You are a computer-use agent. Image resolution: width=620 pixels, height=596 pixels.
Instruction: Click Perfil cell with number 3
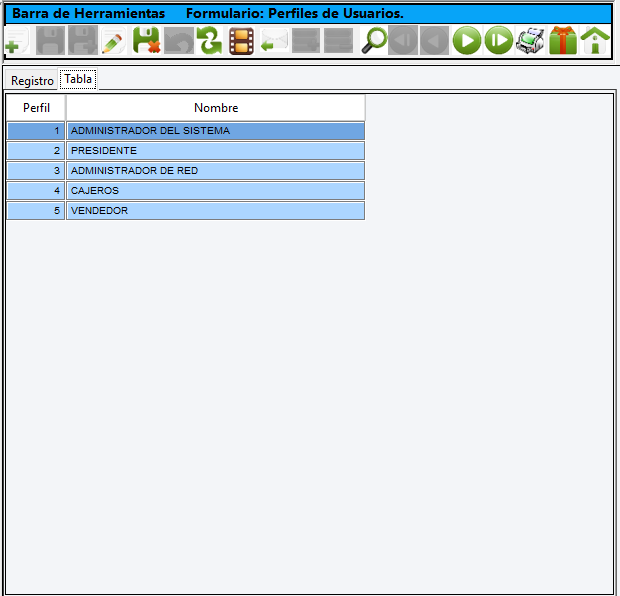click(x=36, y=170)
